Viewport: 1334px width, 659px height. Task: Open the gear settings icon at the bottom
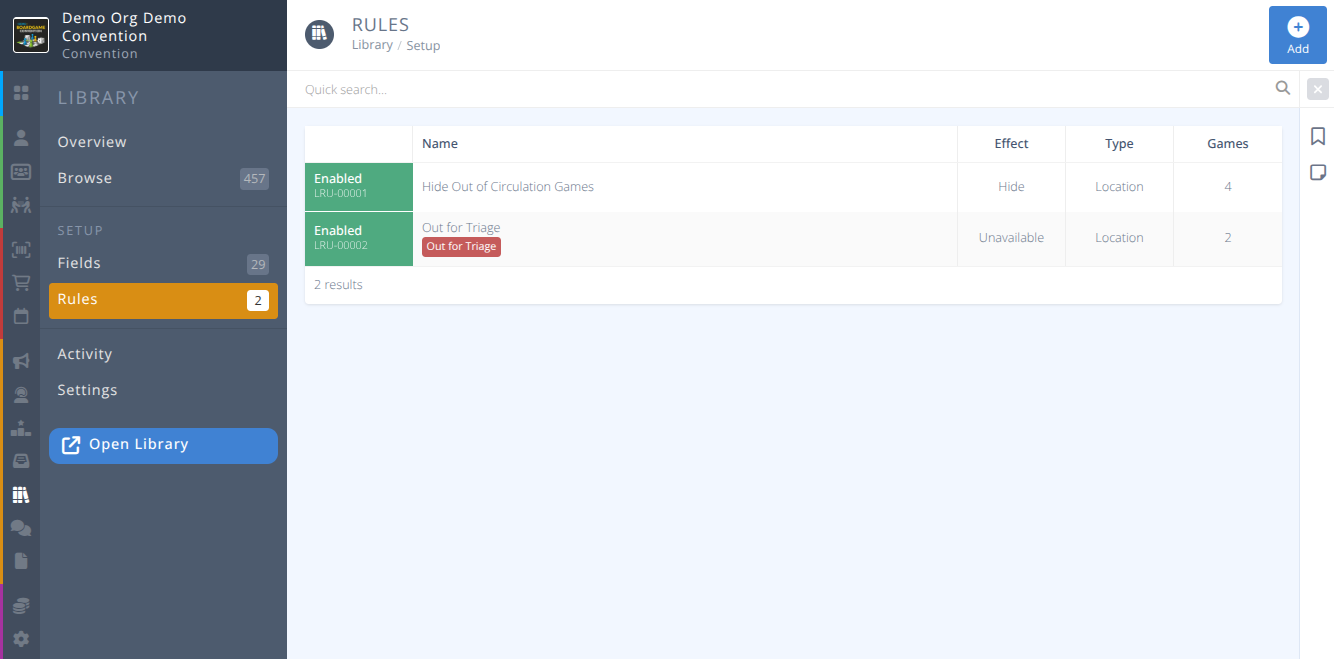click(21, 639)
